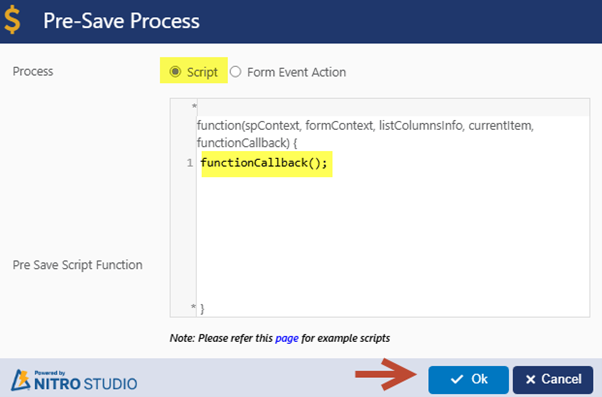Click the X icon on Cancel button
This screenshot has width=602, height=397.
(x=531, y=380)
